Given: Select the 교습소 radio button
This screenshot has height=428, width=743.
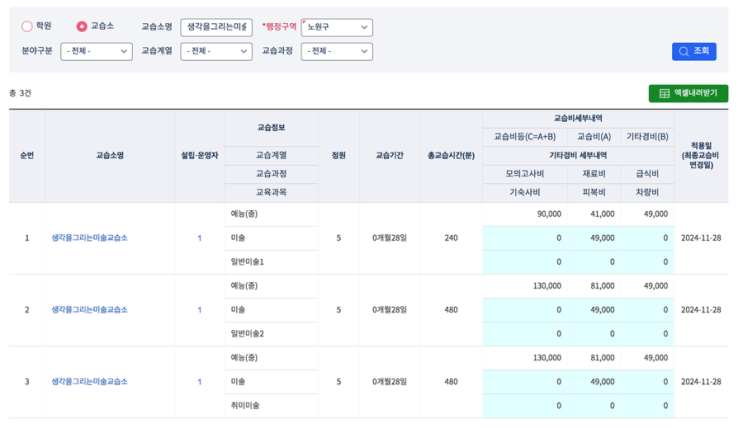Looking at the screenshot, I should click(x=82, y=26).
